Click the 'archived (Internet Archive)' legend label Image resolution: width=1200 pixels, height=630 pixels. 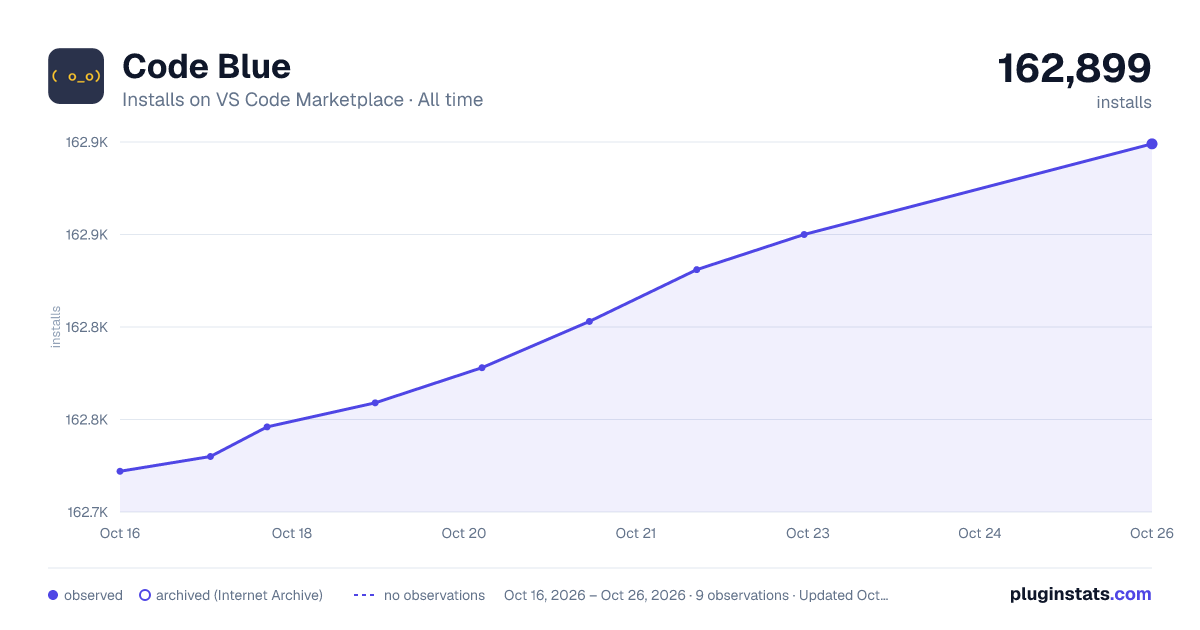[239, 595]
